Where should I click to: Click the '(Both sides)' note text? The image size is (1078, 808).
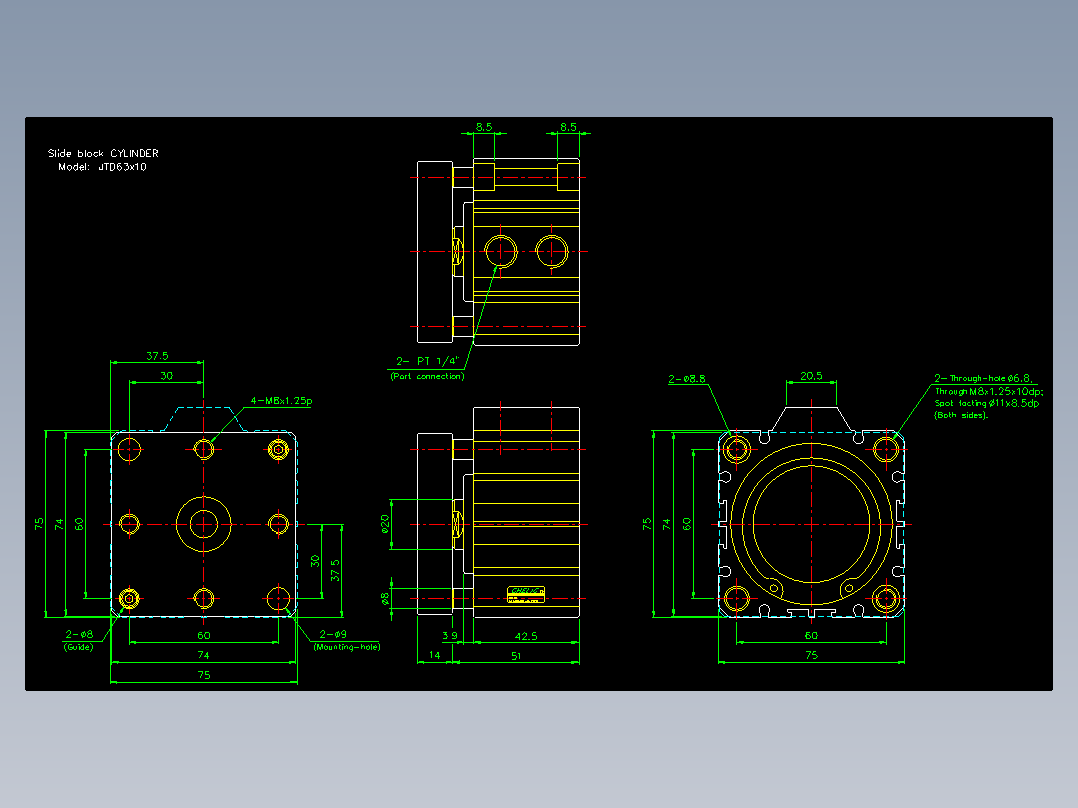pyautogui.click(x=961, y=415)
